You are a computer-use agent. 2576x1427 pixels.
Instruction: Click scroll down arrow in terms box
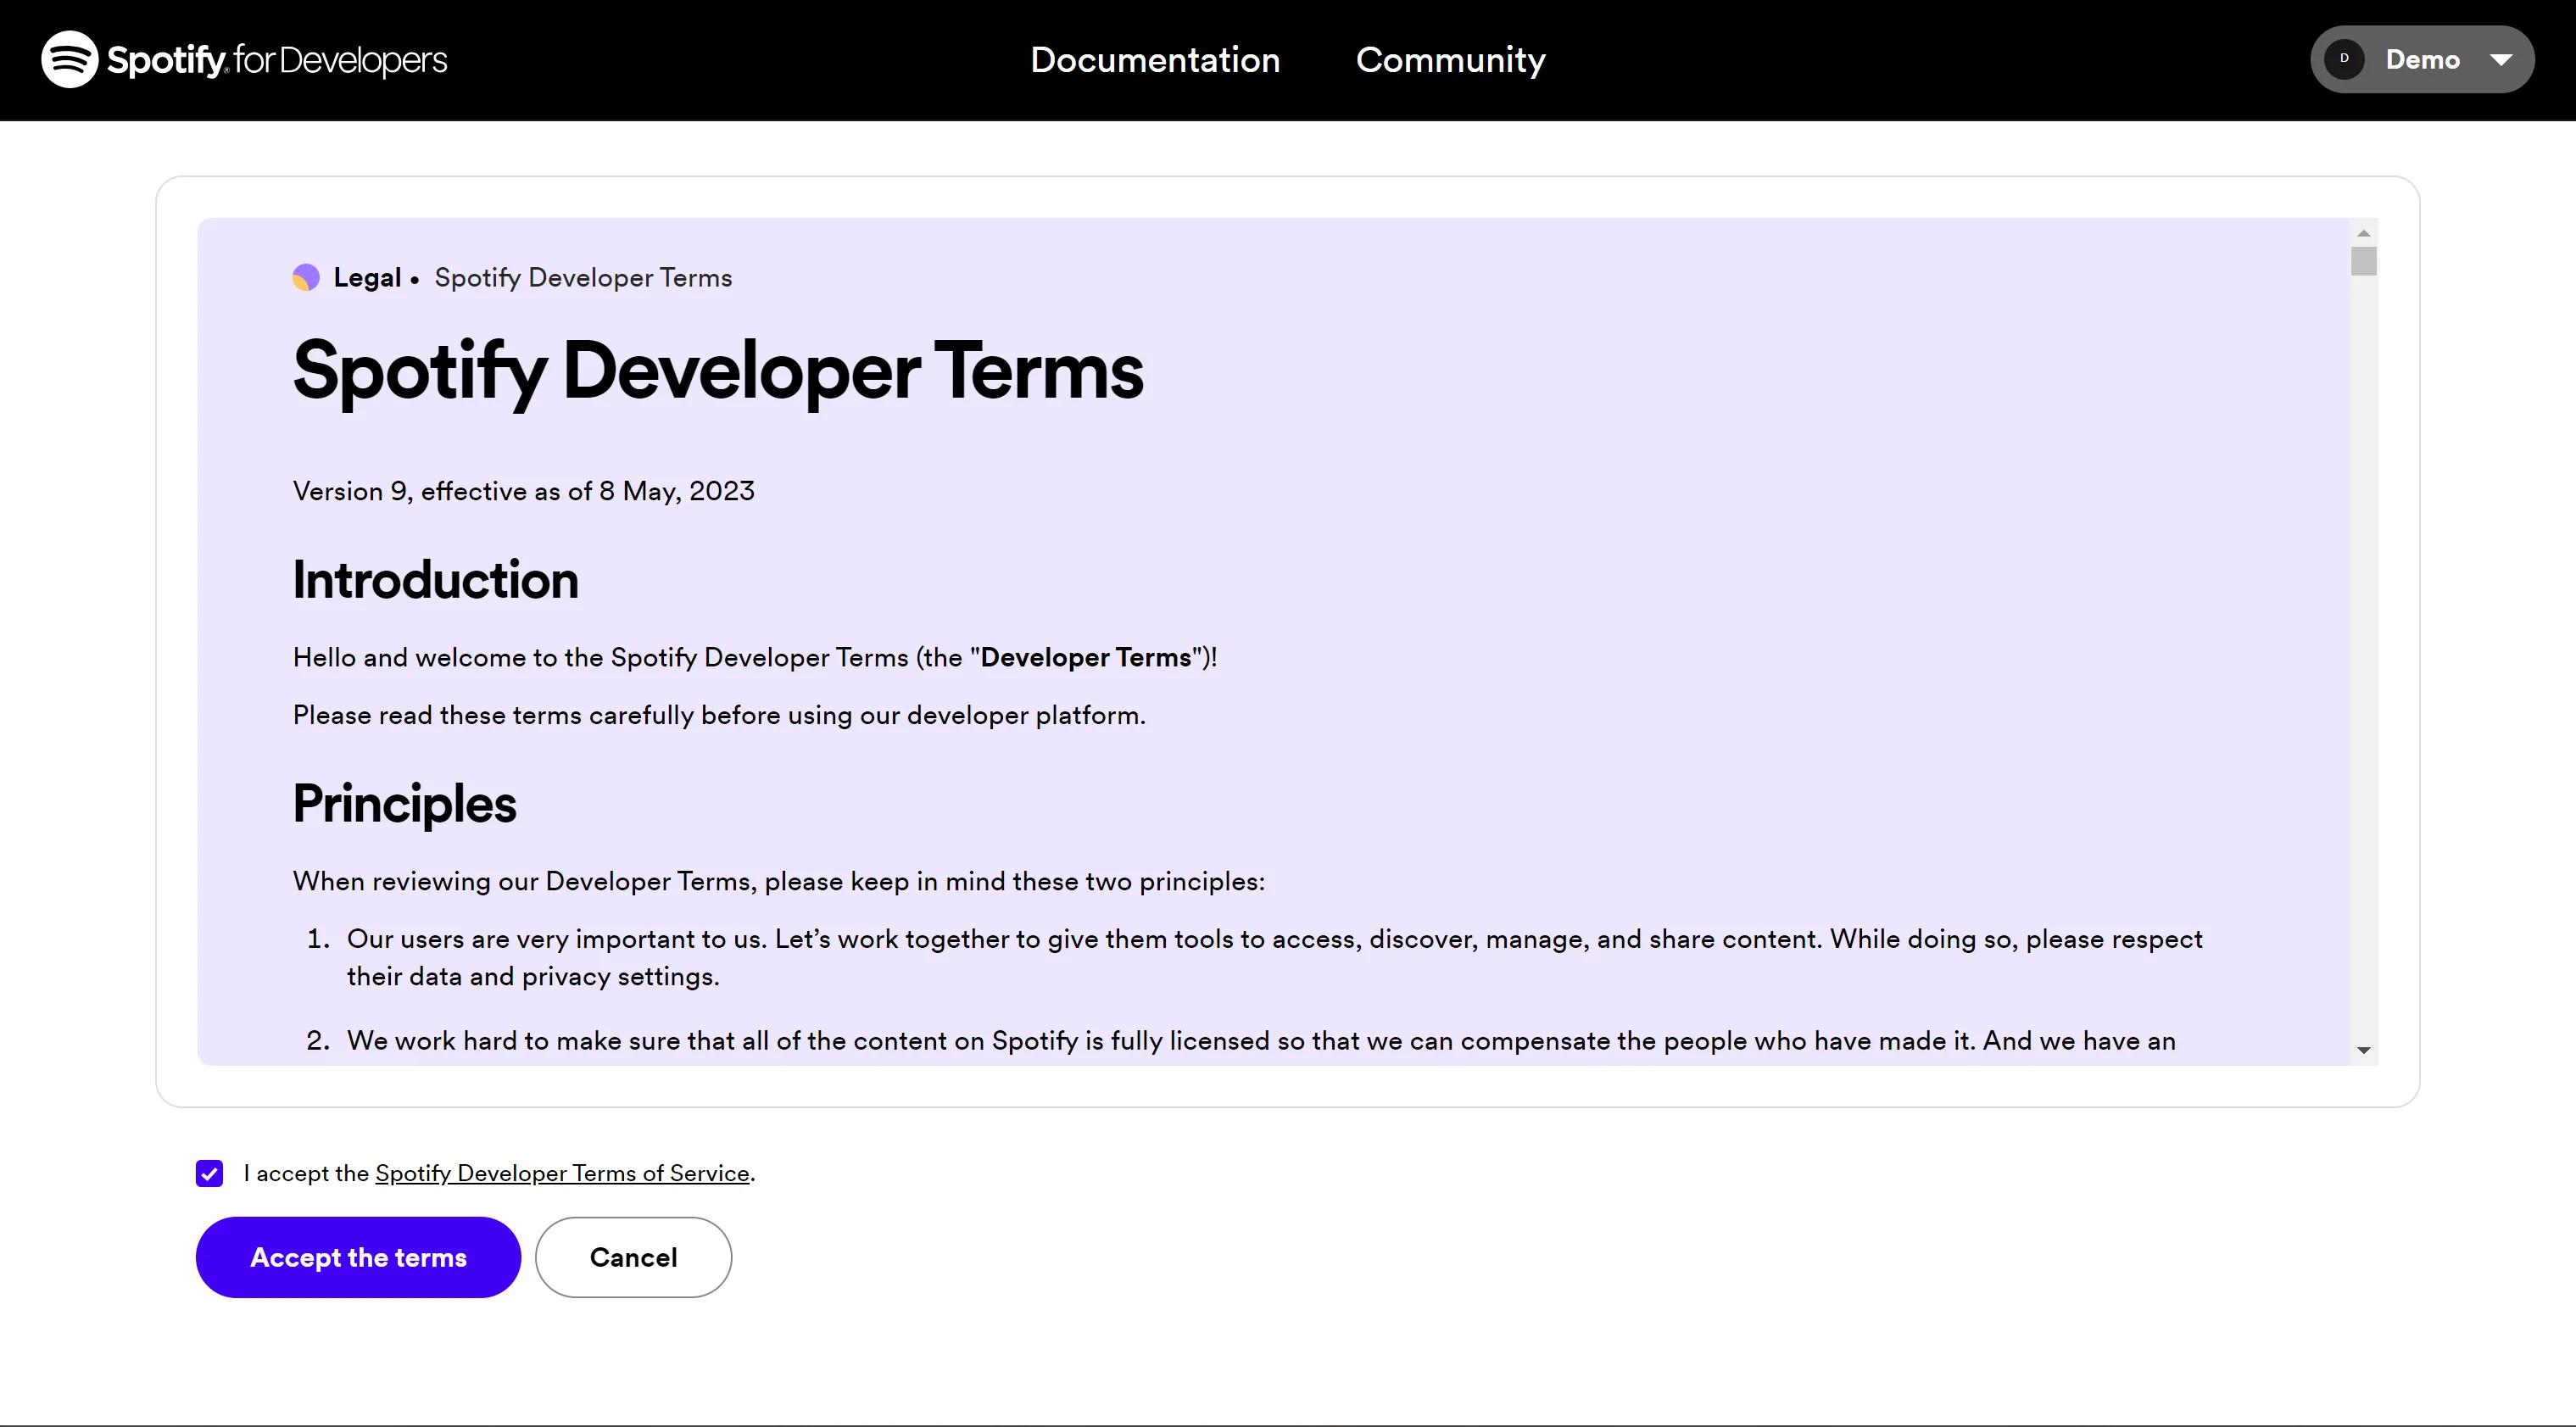tap(2363, 1050)
